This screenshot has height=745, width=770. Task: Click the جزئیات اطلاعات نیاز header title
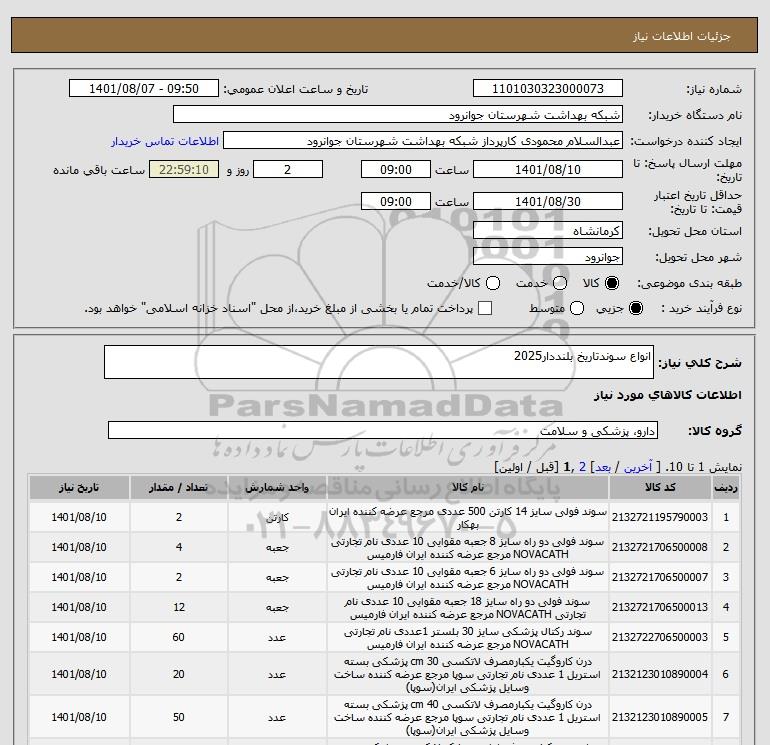682,36
